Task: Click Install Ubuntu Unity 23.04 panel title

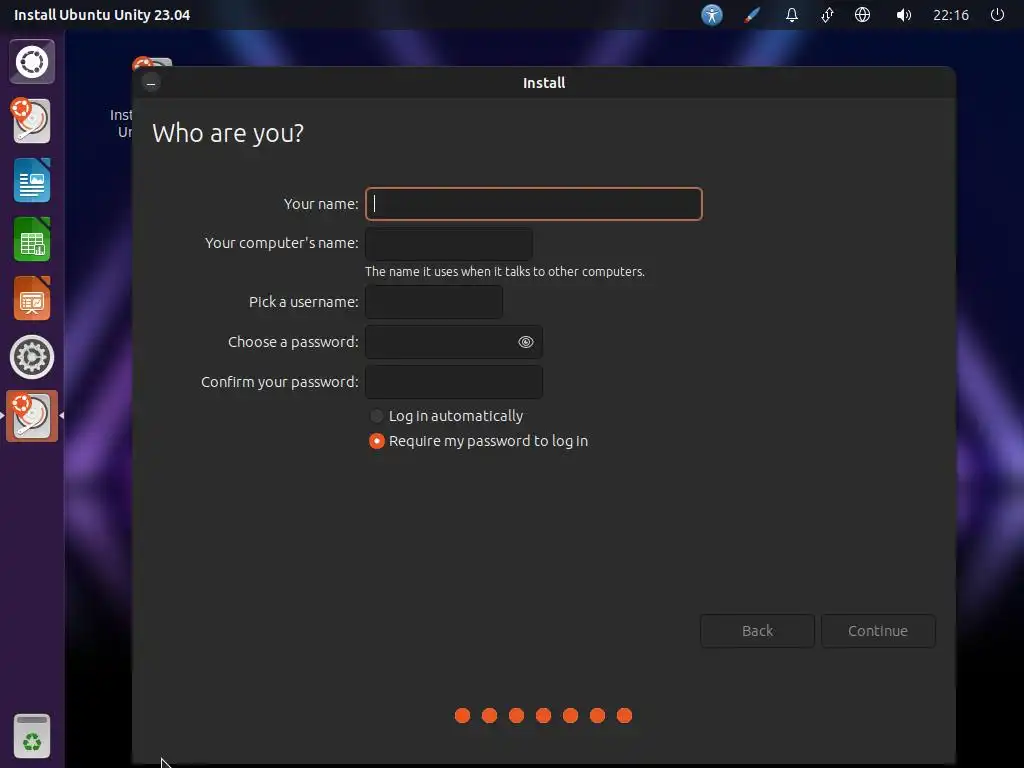Action: click(102, 14)
